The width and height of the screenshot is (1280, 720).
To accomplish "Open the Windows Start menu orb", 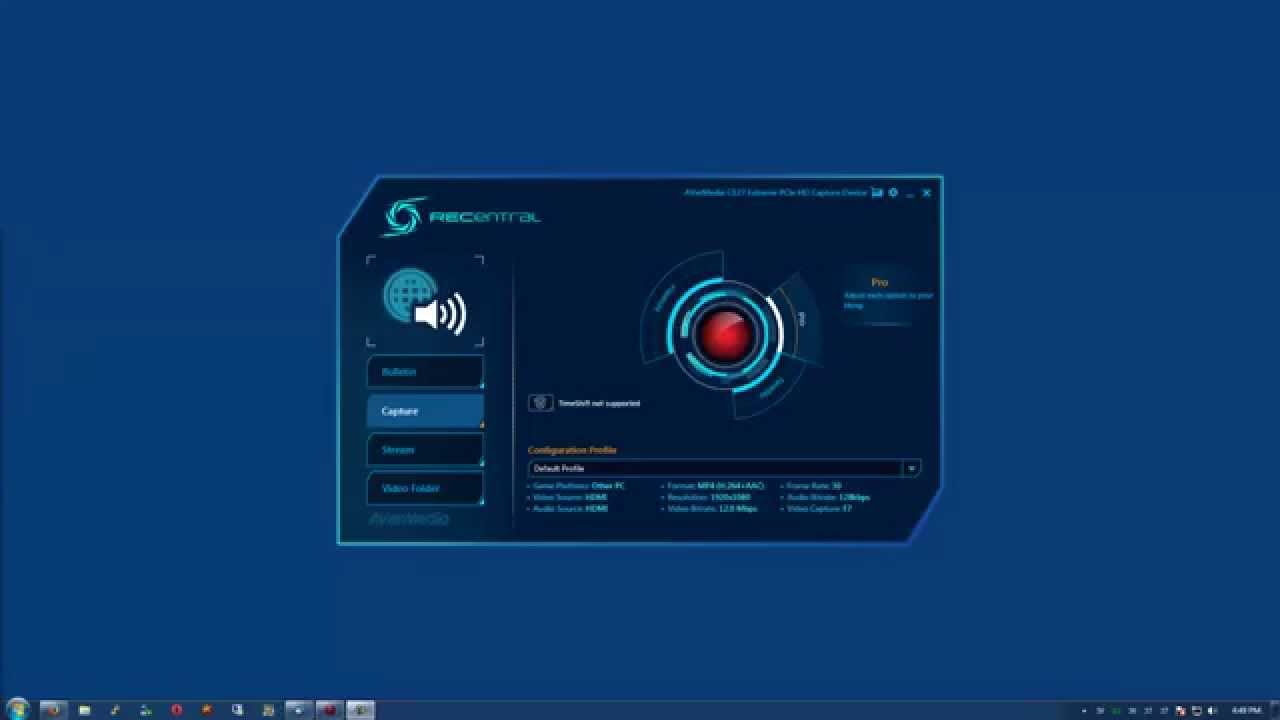I will click(18, 710).
